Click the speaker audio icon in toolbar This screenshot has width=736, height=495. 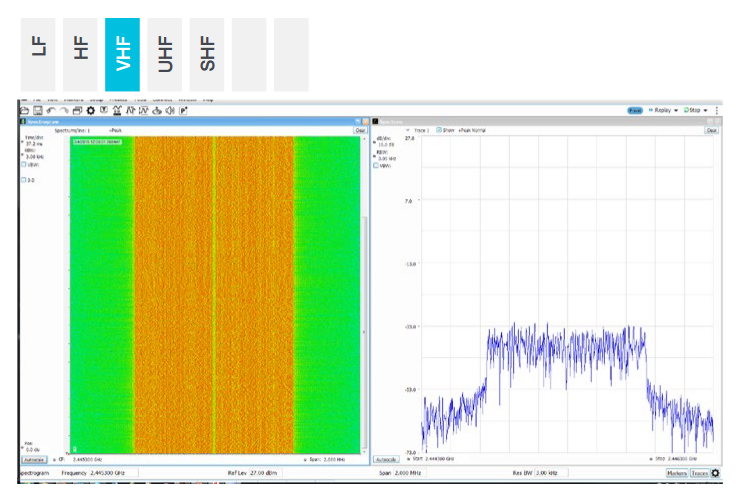point(170,110)
